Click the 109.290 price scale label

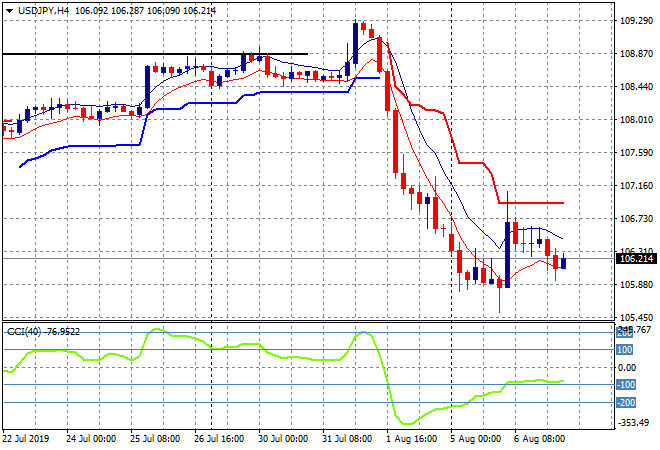pos(636,21)
